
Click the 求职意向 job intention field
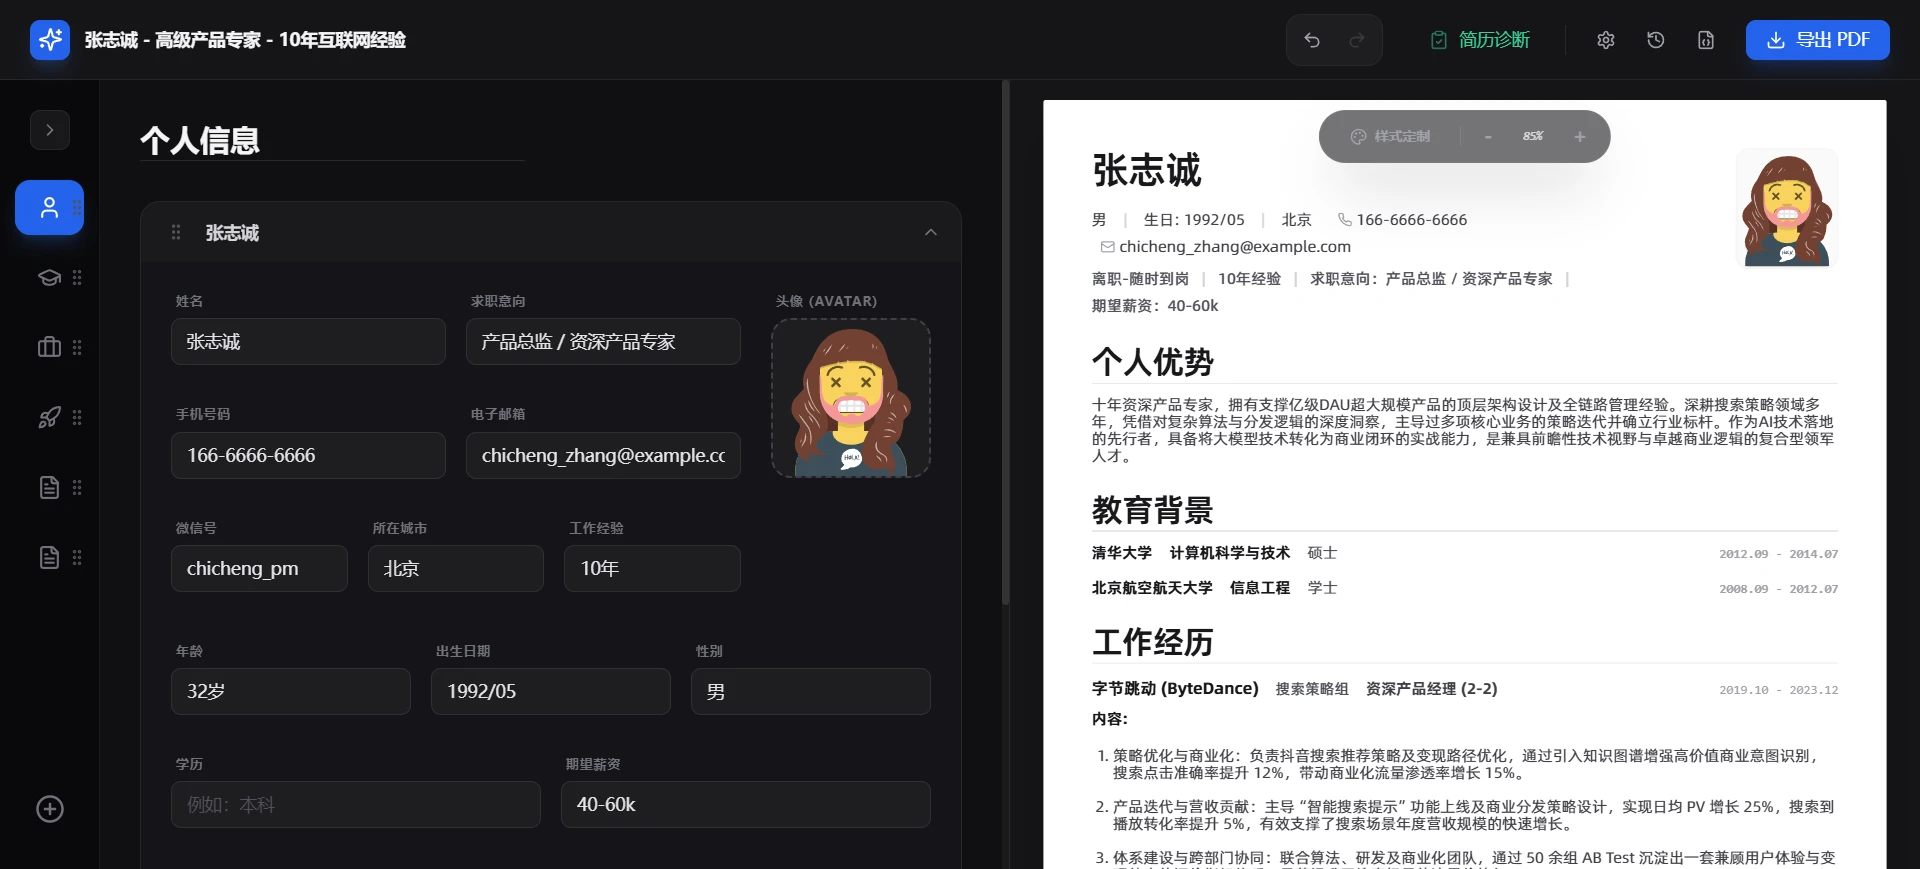(603, 342)
